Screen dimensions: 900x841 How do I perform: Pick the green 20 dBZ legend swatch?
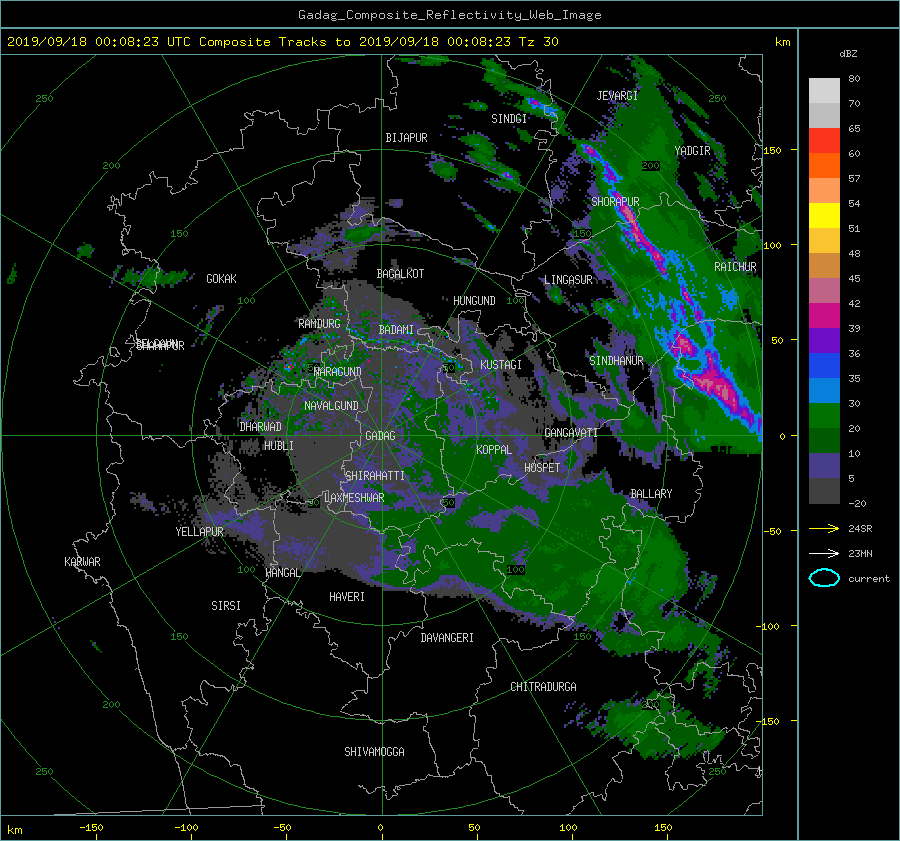824,416
